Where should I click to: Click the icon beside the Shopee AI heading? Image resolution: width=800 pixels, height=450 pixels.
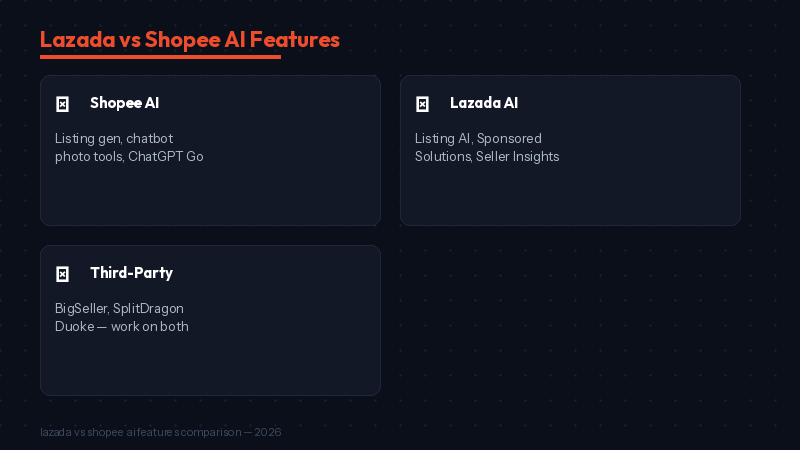click(62, 104)
